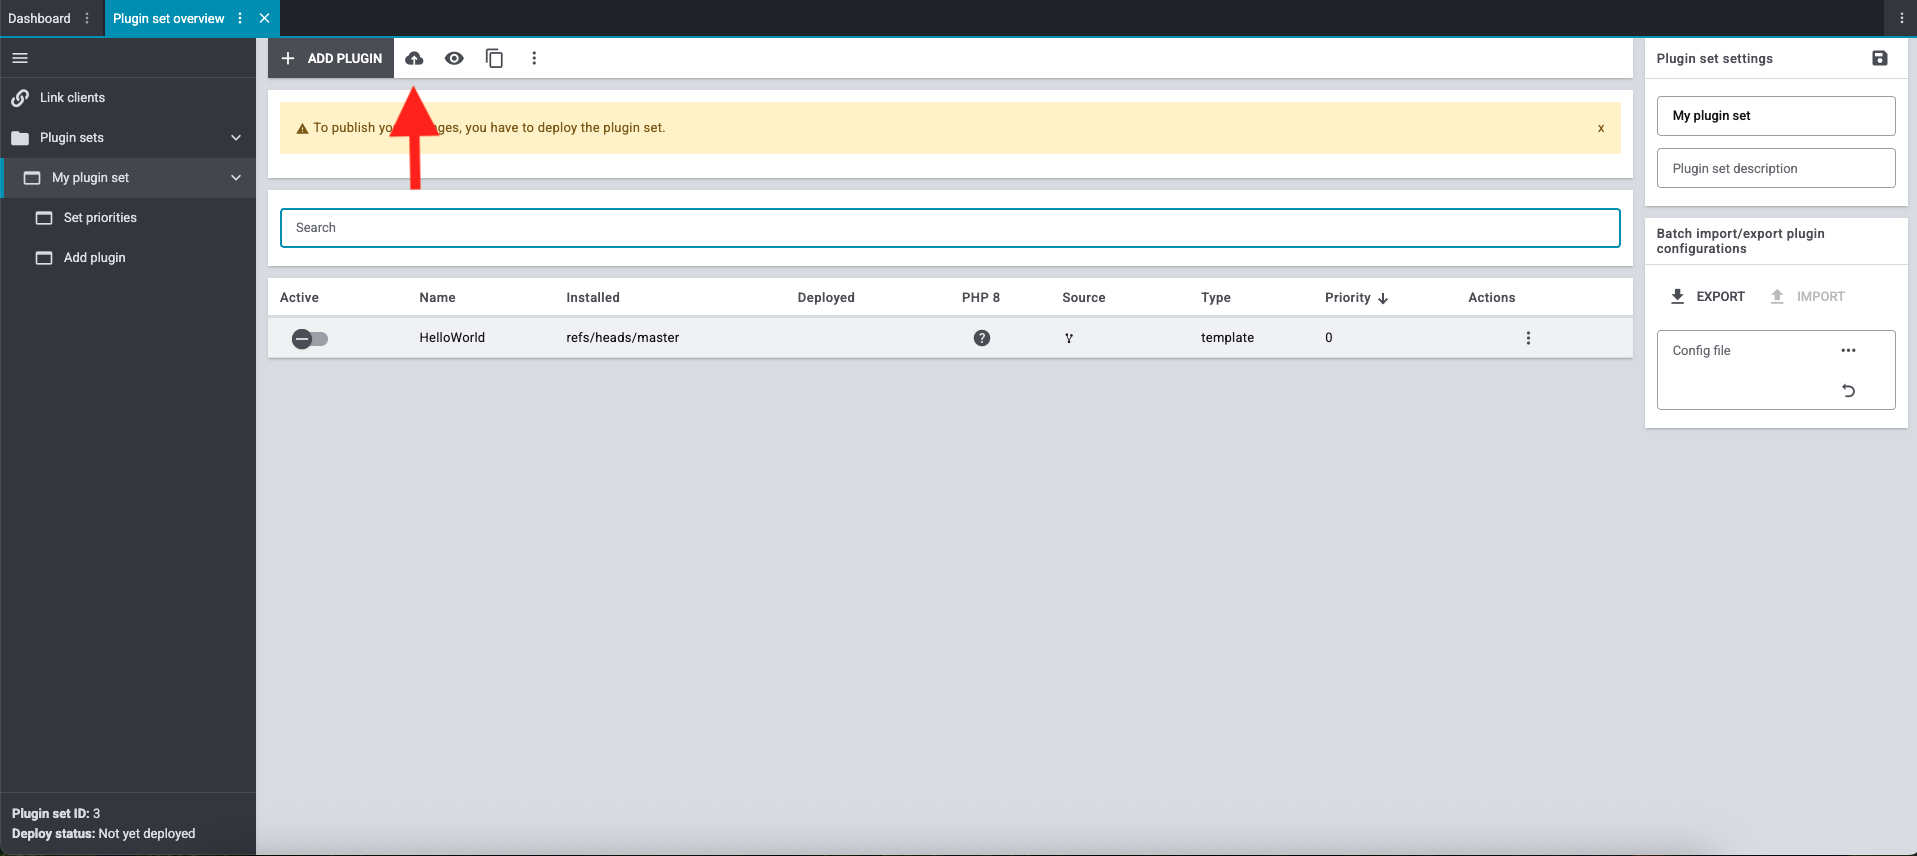Open the toolbar three-dot more menu

pyautogui.click(x=534, y=58)
